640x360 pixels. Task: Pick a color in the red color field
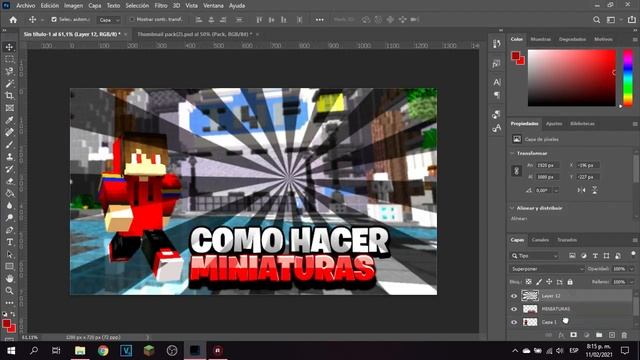[571, 78]
